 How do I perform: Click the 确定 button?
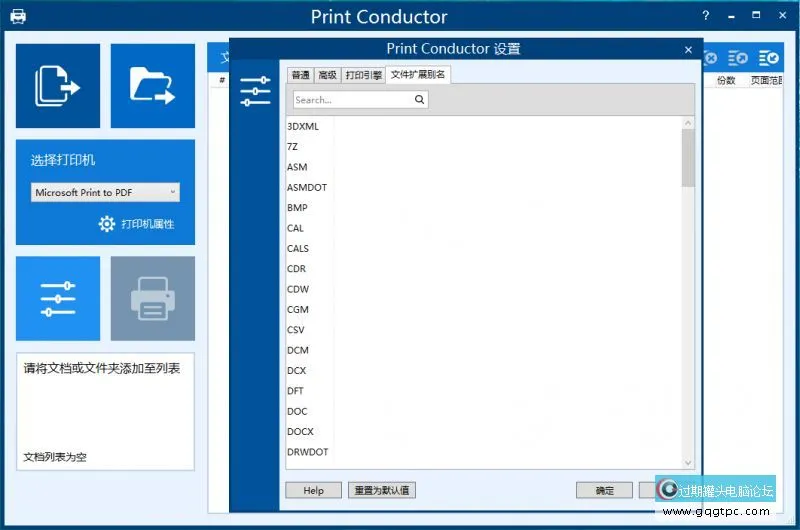click(x=604, y=490)
